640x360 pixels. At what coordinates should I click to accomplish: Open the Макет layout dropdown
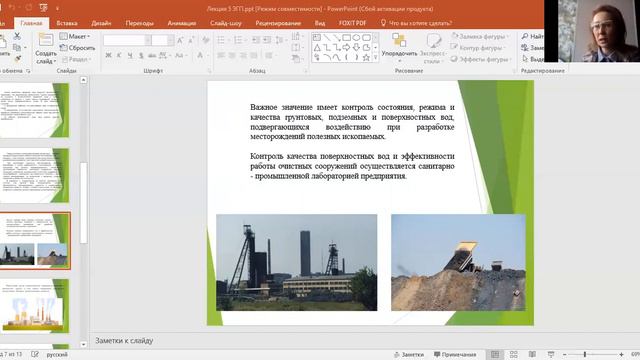click(x=75, y=36)
